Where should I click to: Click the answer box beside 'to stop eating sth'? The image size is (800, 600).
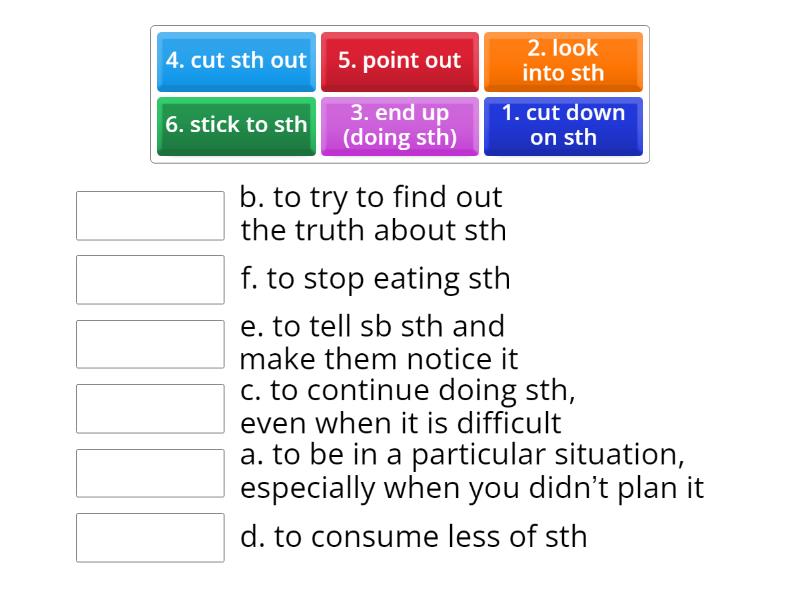pyautogui.click(x=150, y=279)
